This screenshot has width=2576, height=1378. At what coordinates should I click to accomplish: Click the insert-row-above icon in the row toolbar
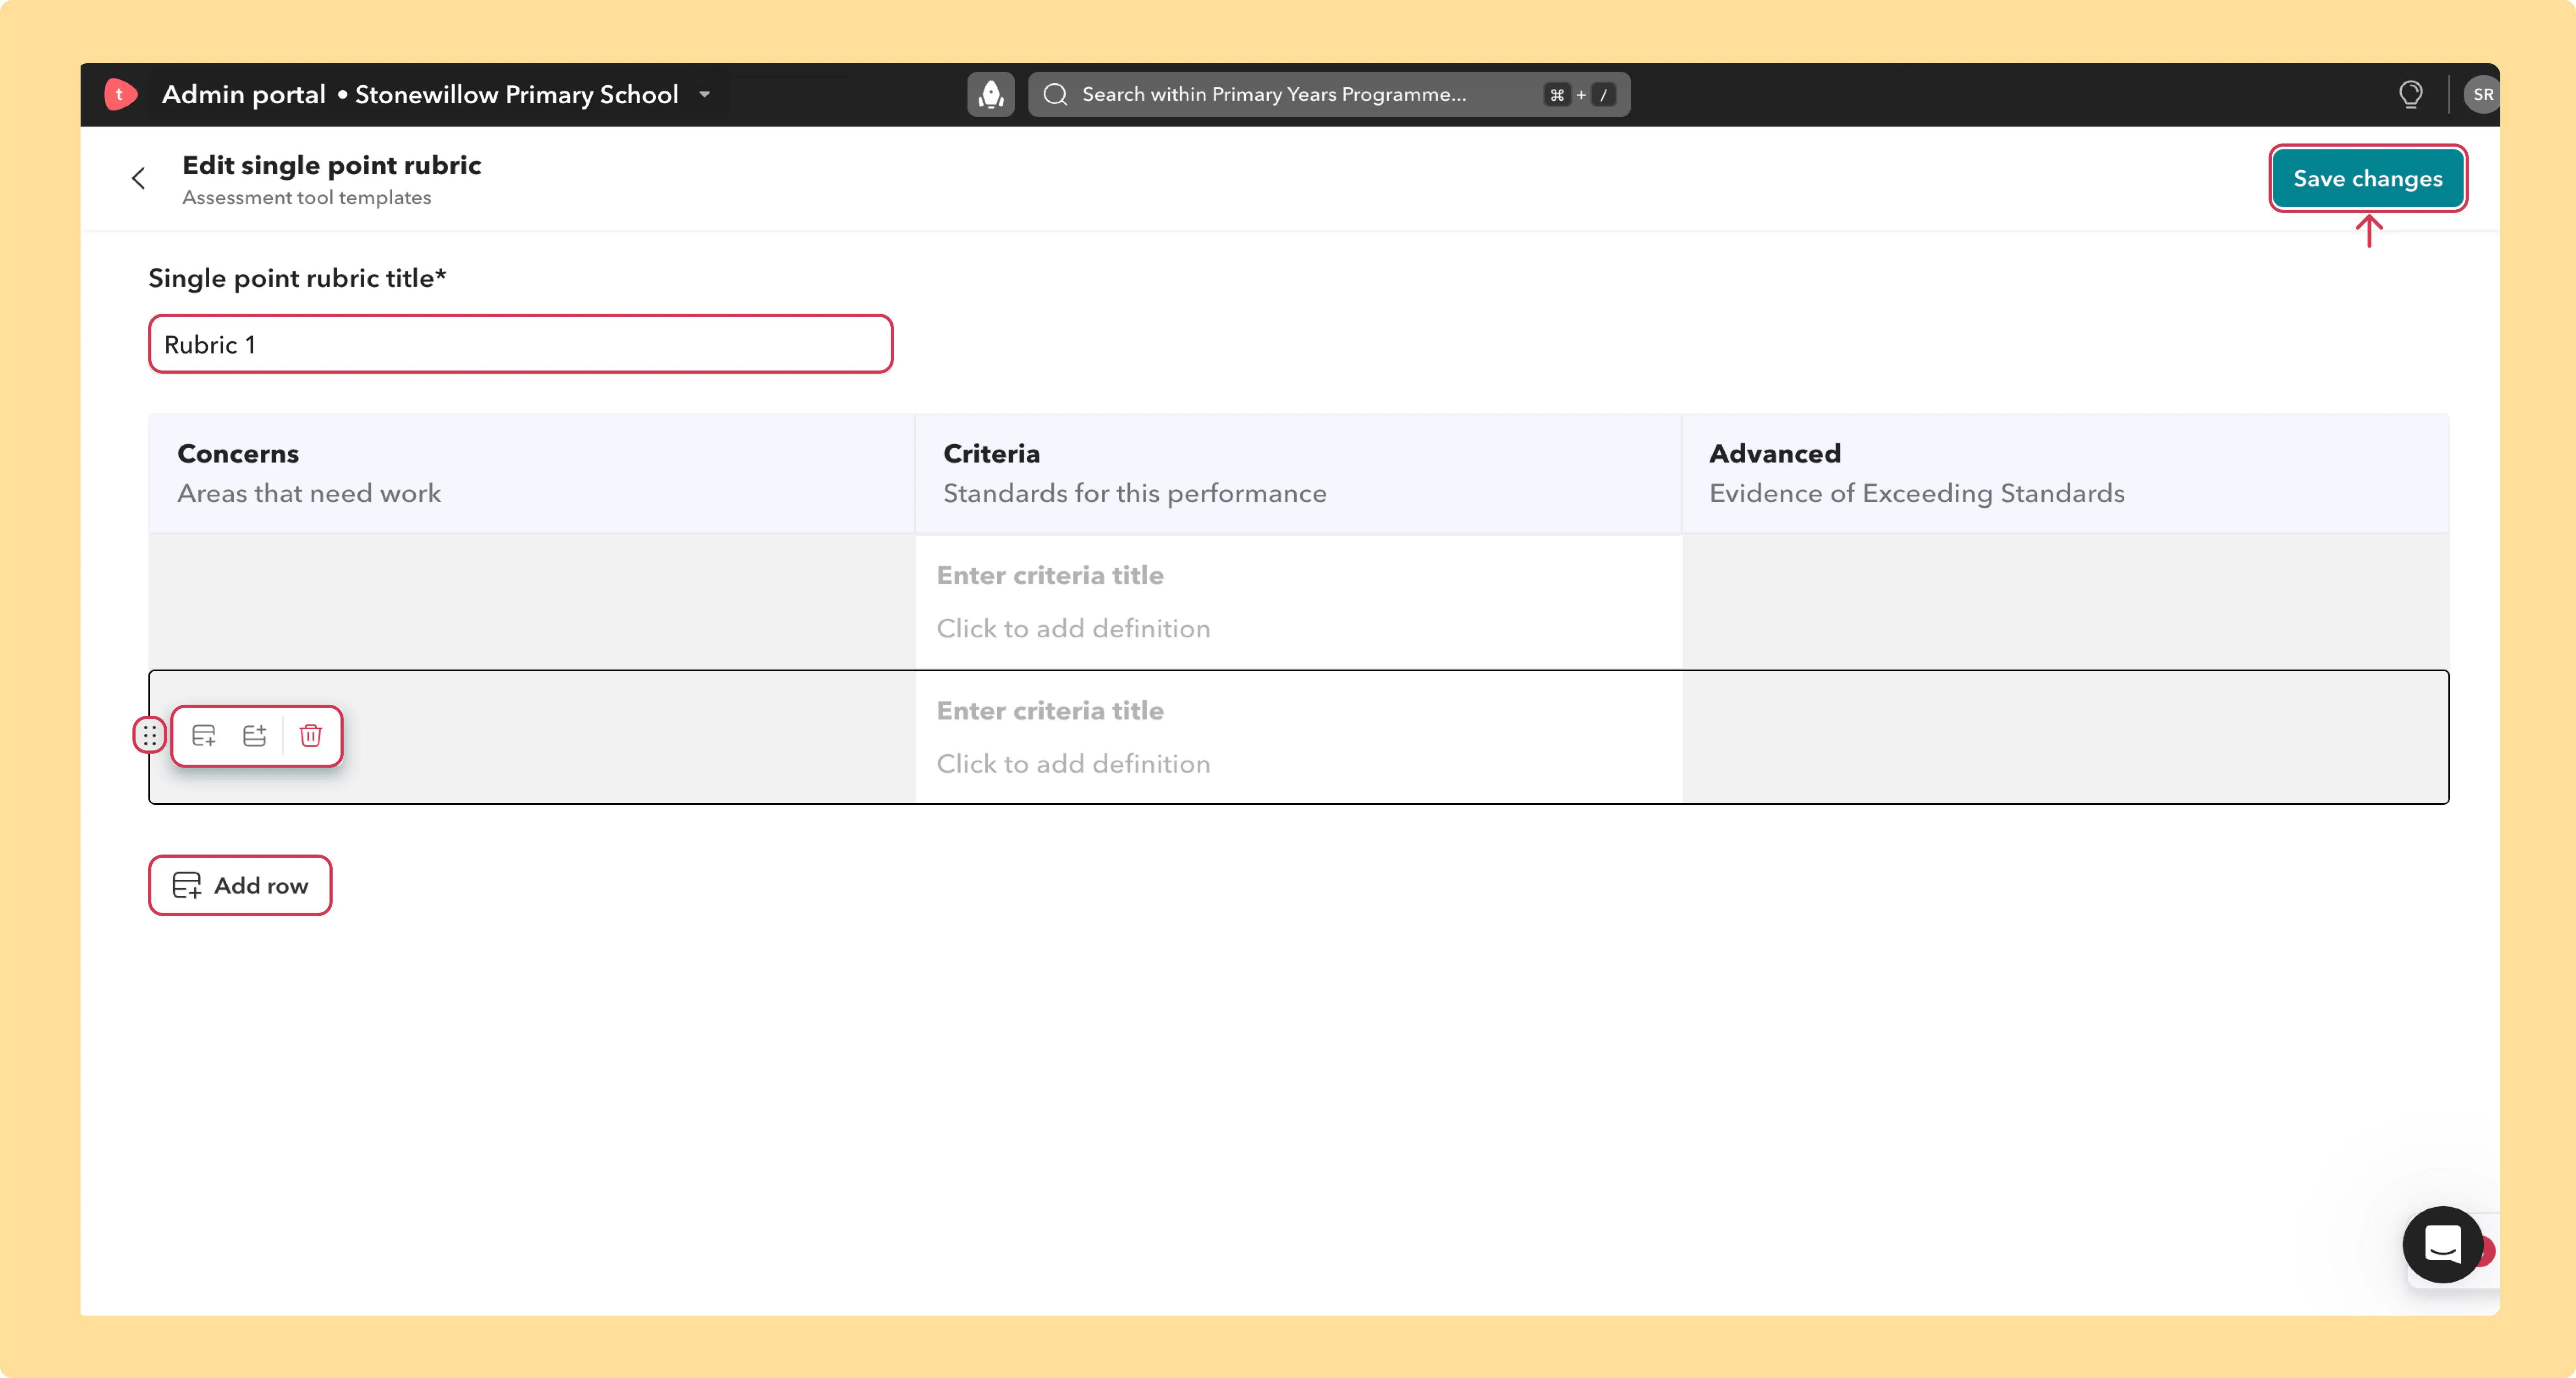point(255,735)
